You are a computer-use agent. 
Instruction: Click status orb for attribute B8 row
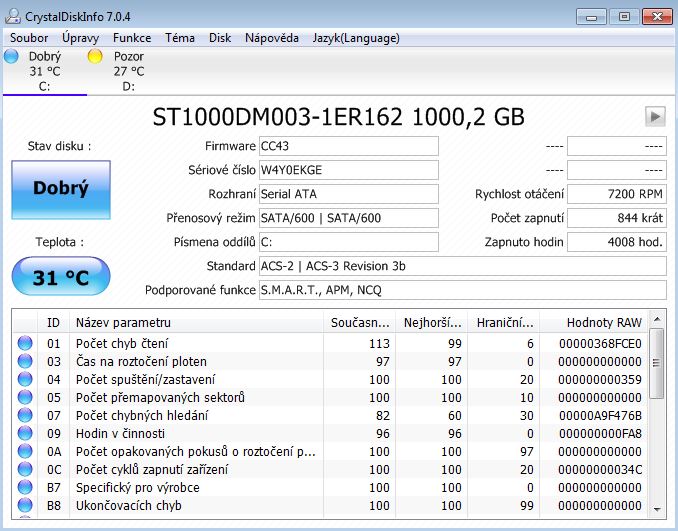tap(25, 506)
